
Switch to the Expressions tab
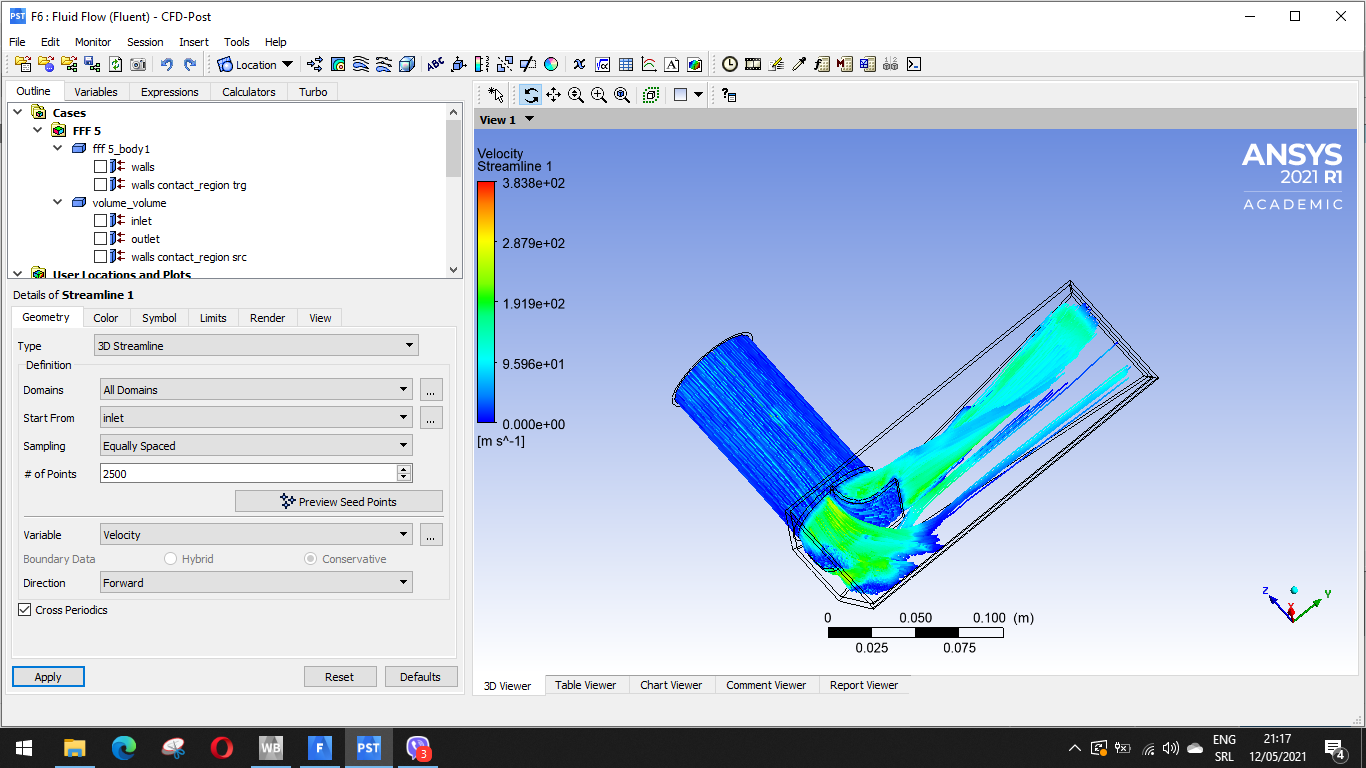click(x=169, y=92)
